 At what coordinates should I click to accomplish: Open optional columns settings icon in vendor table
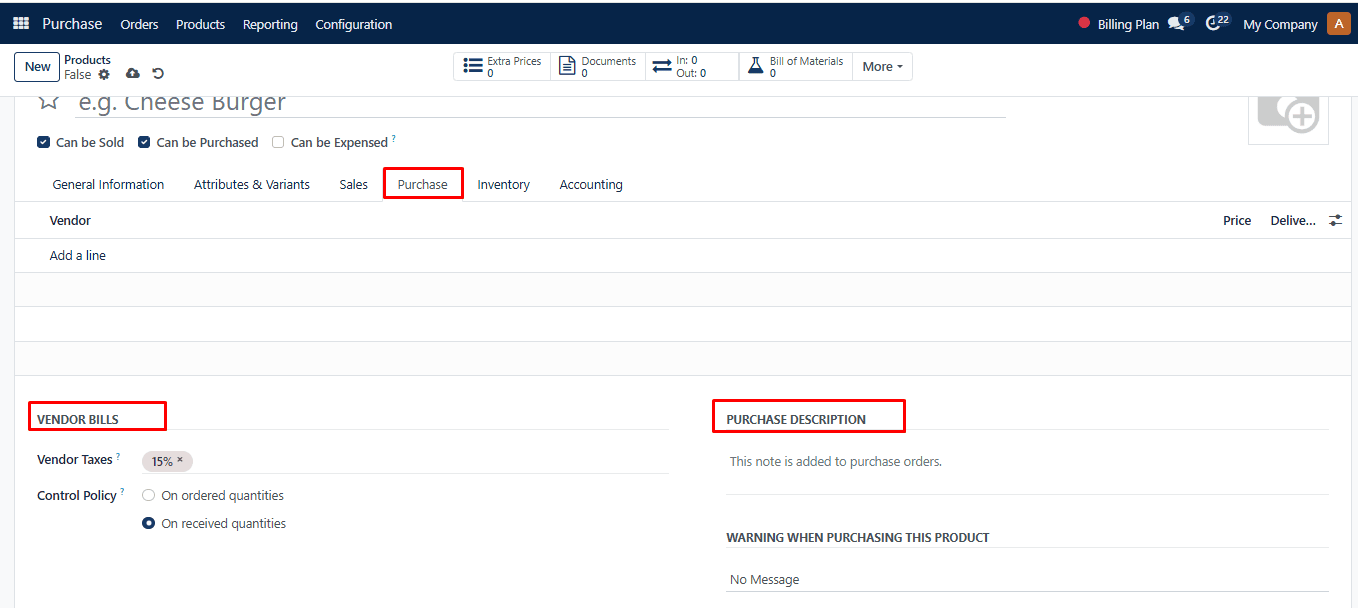[x=1335, y=220]
